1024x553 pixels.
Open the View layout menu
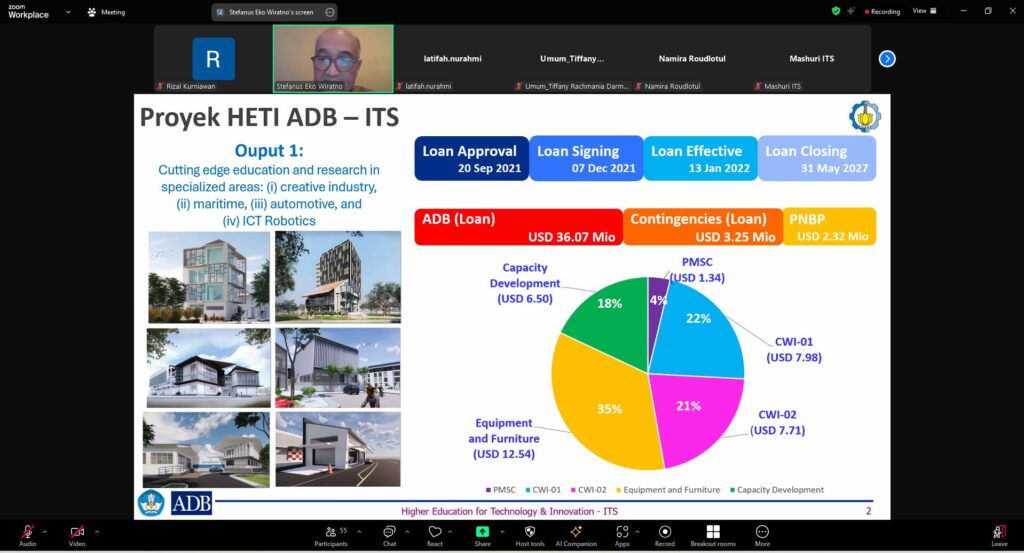[x=922, y=11]
